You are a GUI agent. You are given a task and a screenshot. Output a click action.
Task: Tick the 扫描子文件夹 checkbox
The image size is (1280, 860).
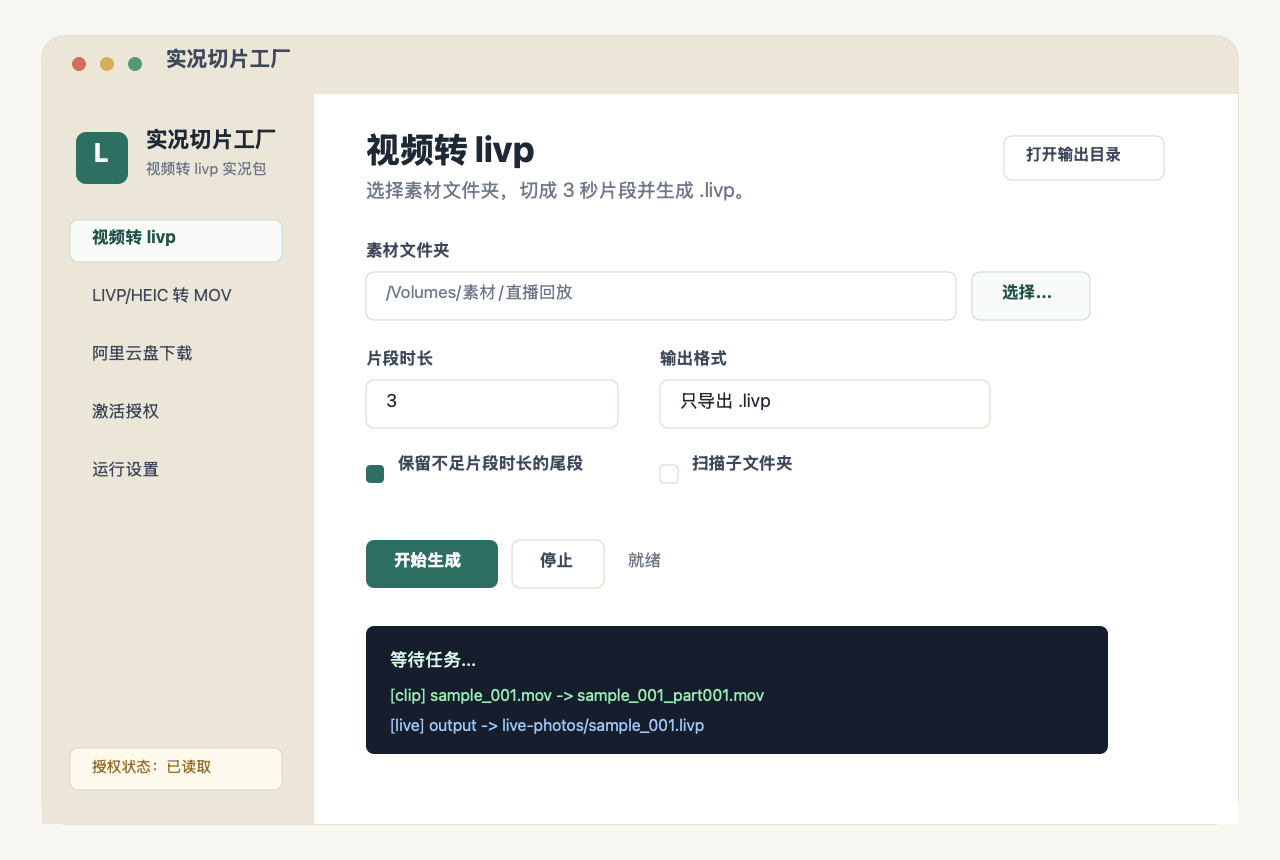669,474
